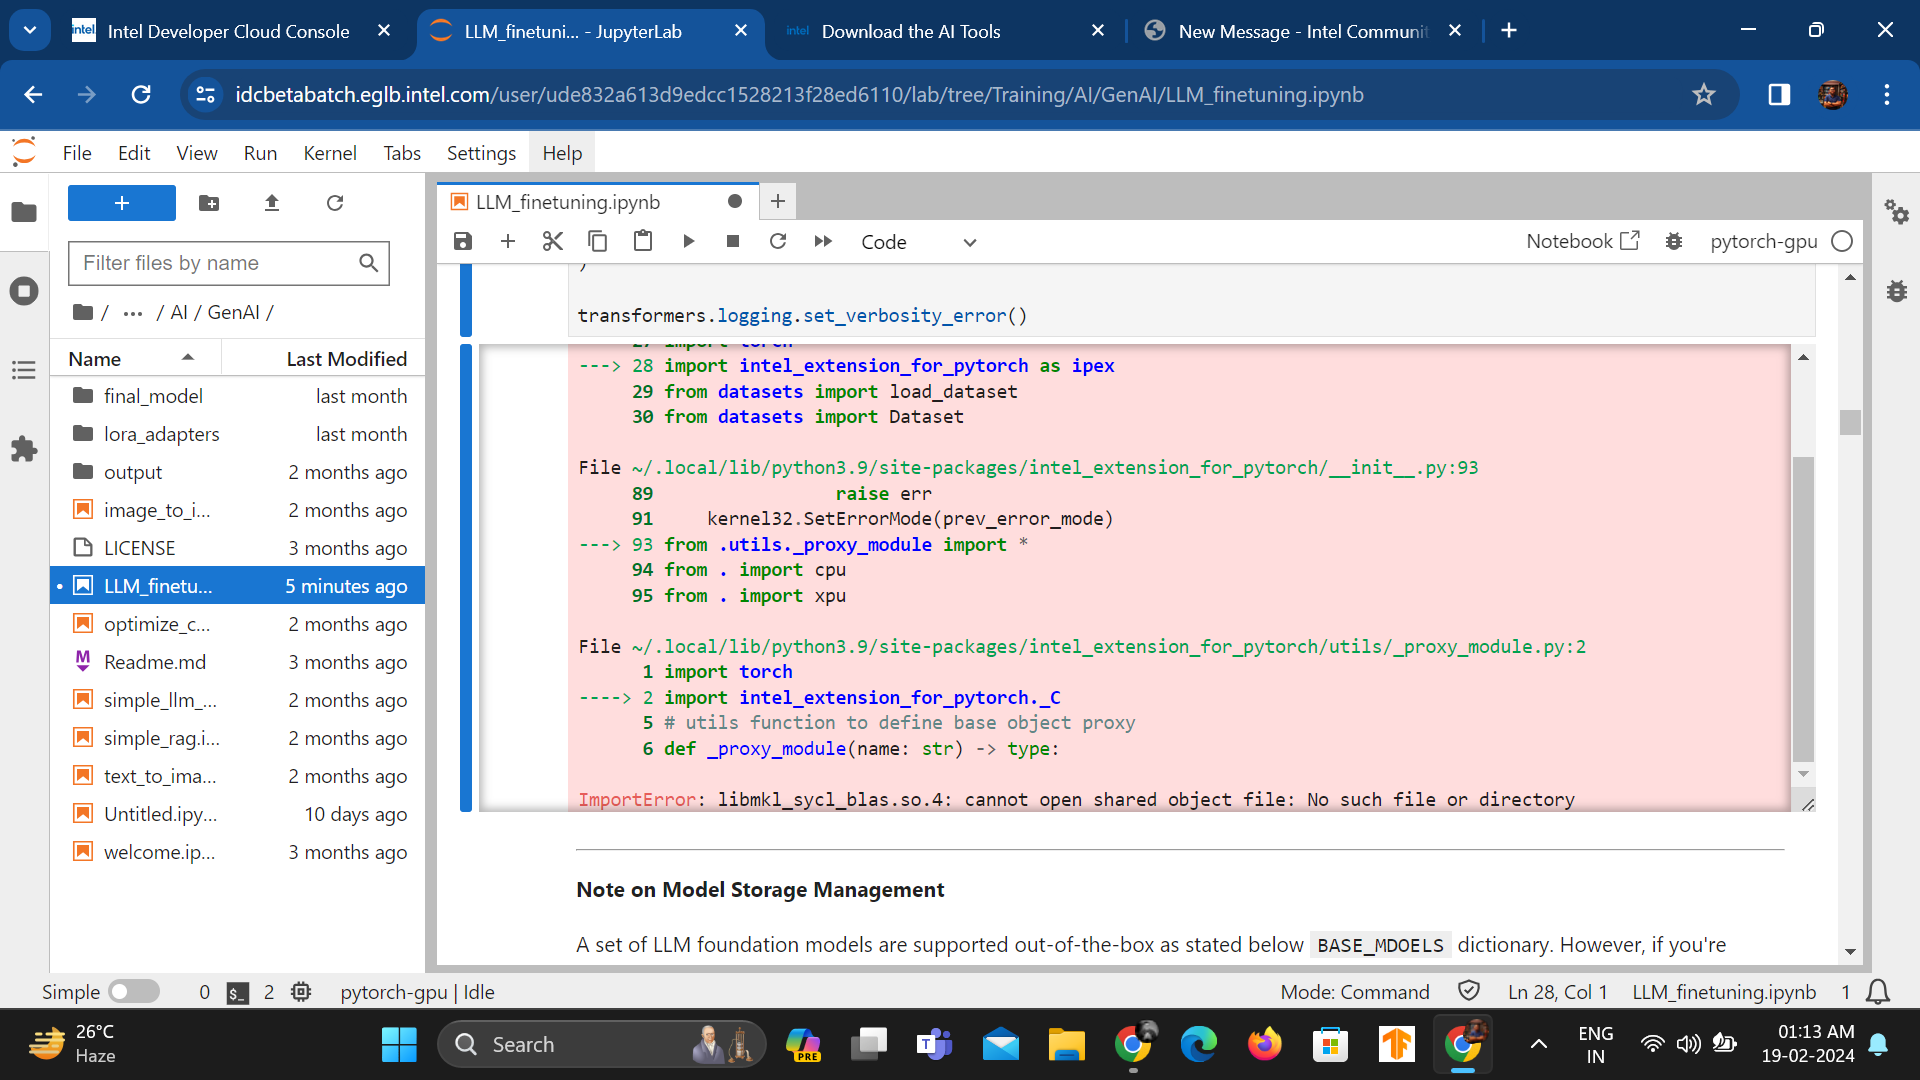Open the Extension Manager puzzle icon
Screen dimensions: 1920x1080
pos(24,449)
